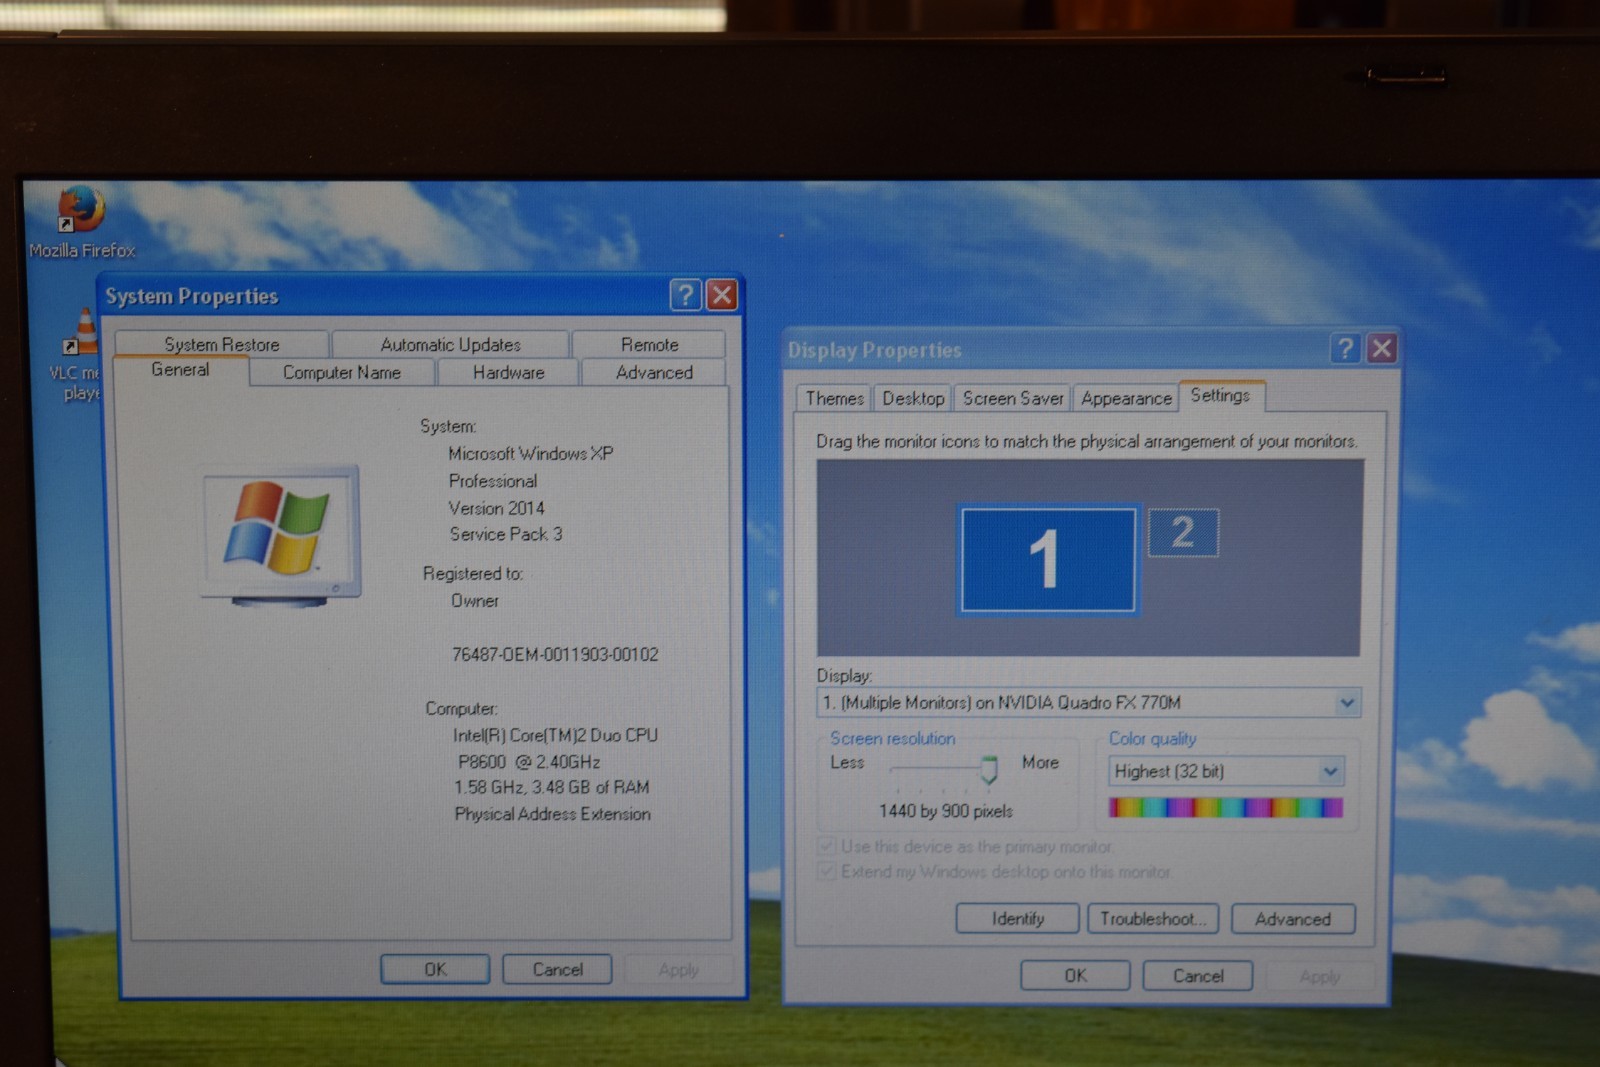Click OK in Display Properties
The height and width of the screenshot is (1067, 1600).
pyautogui.click(x=1075, y=975)
